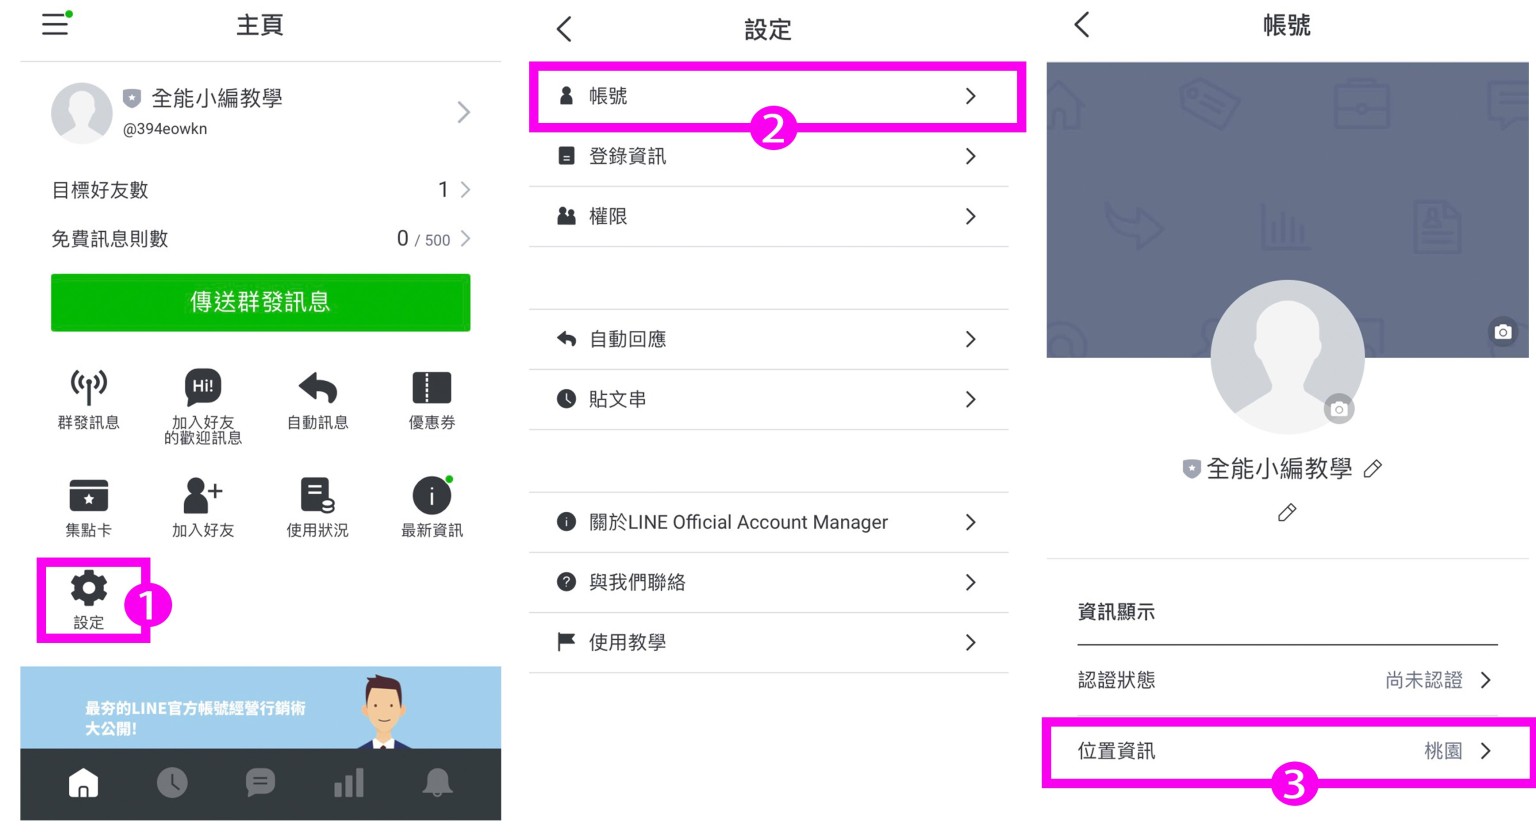Open the 自動訊息 auto-reply icon
Screen dimensions: 1536x839
click(317, 388)
